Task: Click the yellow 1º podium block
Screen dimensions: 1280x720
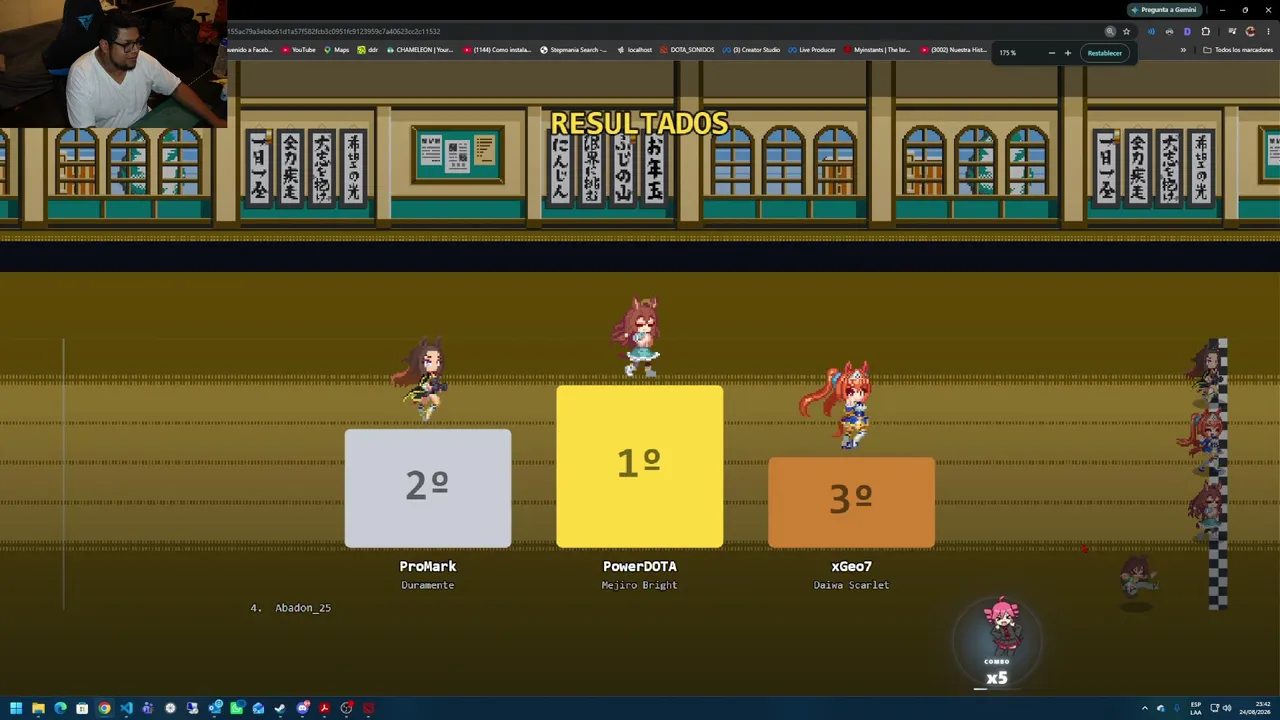Action: (x=640, y=466)
